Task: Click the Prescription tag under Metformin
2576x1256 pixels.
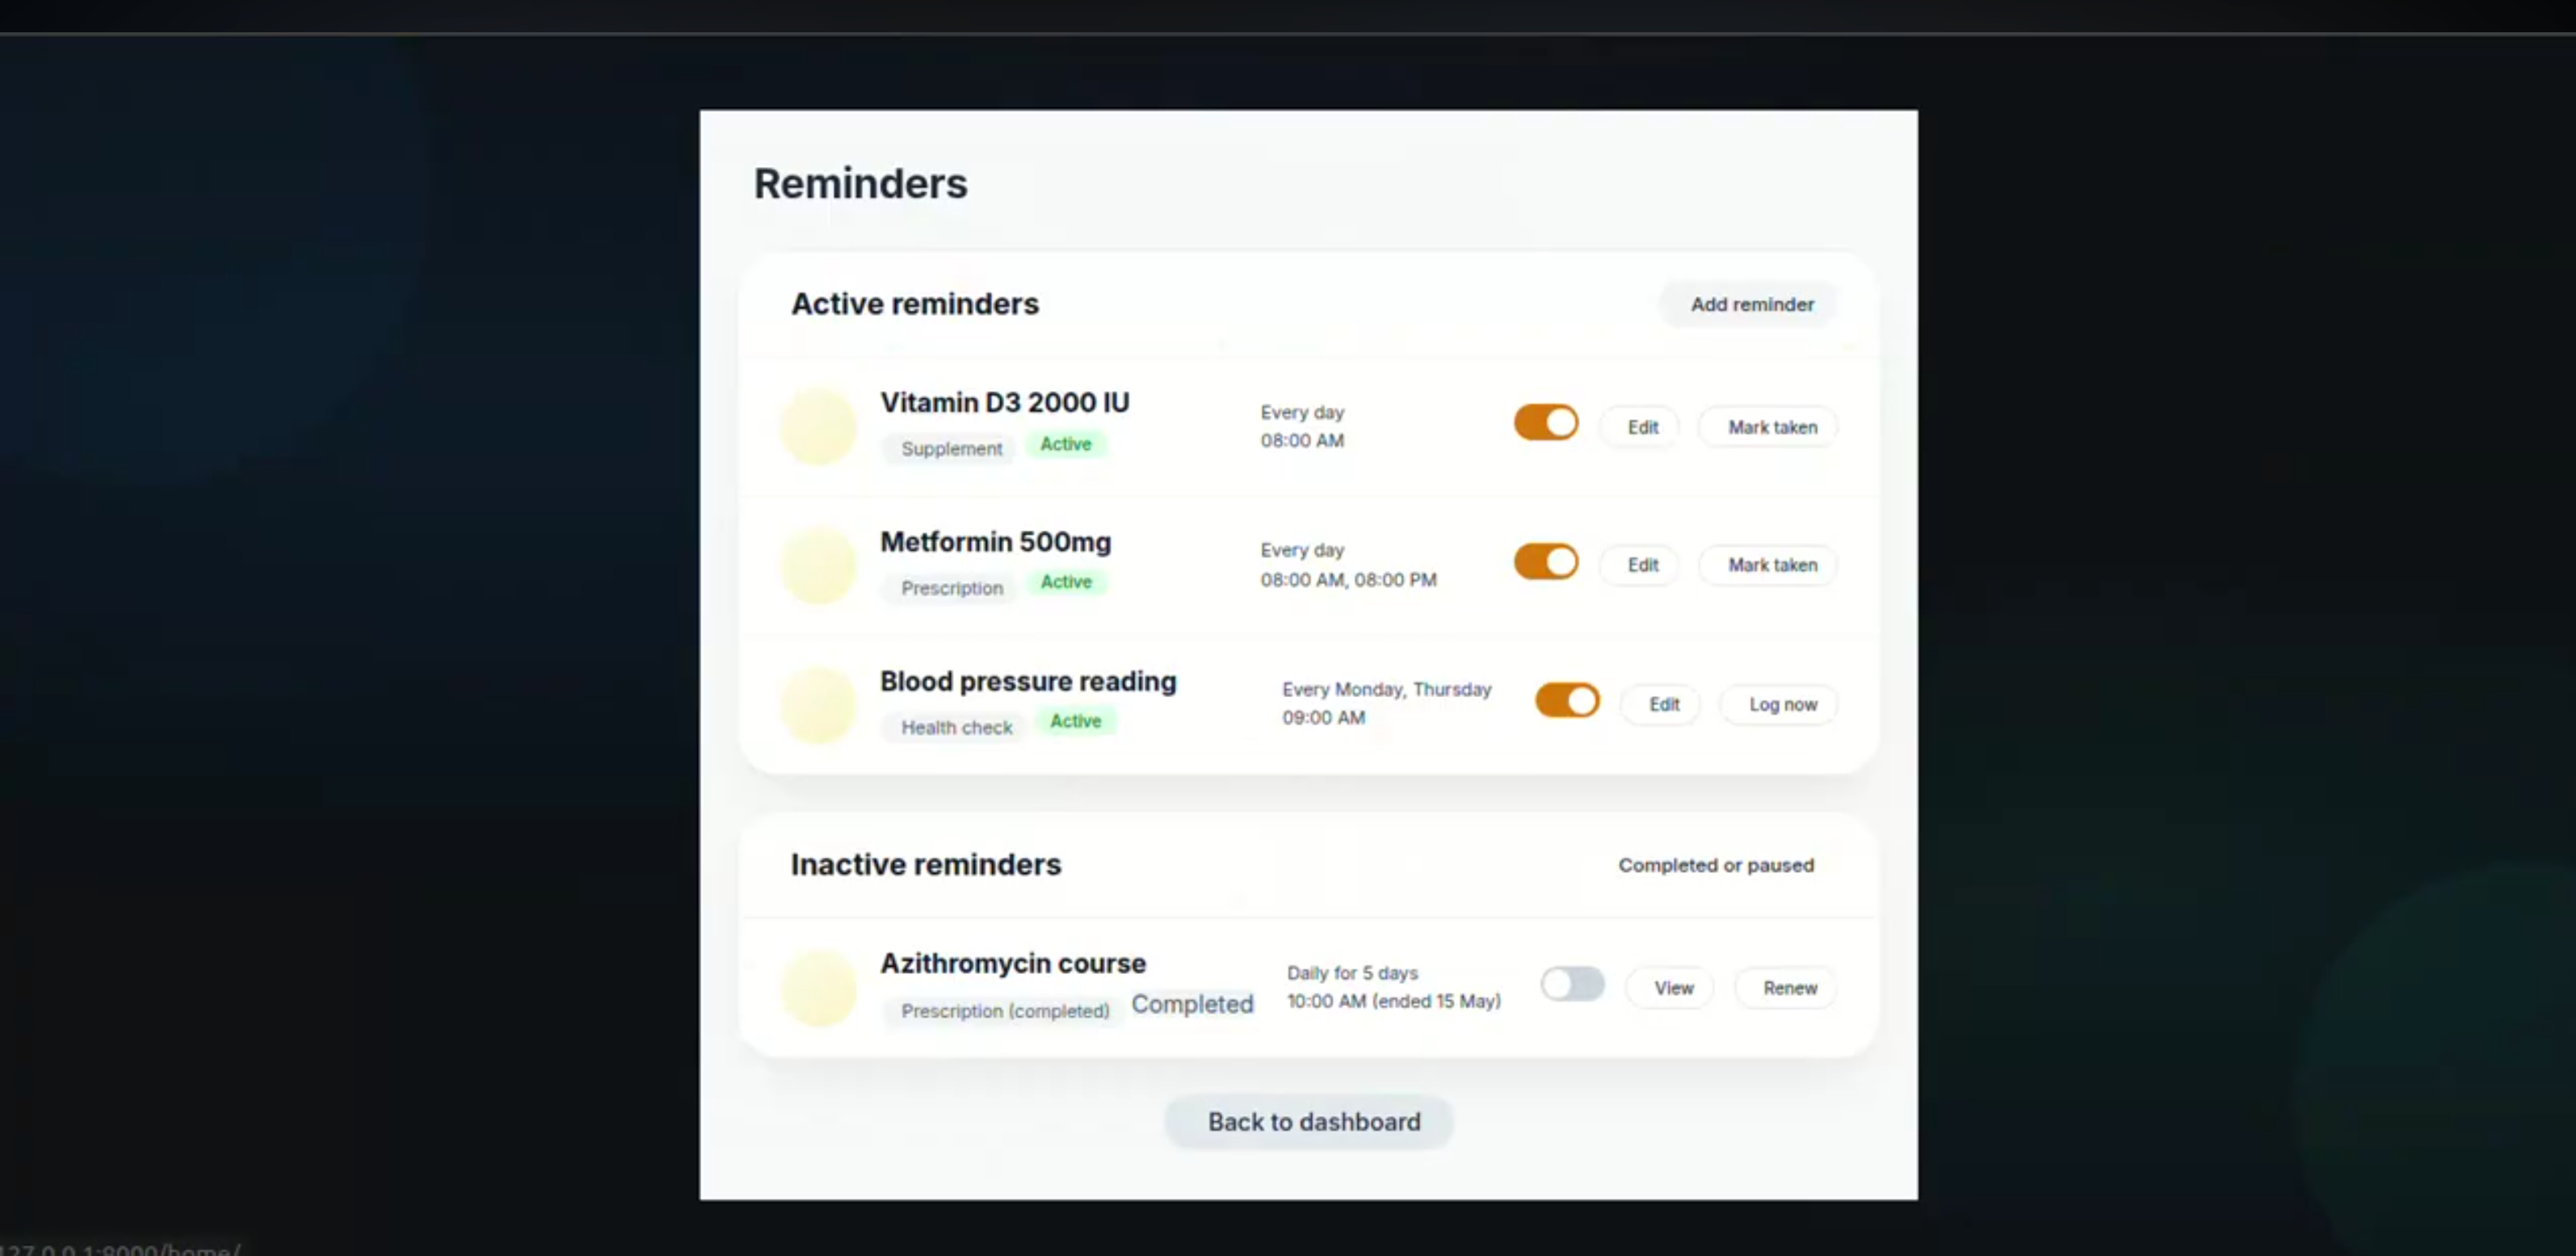Action: (951, 588)
